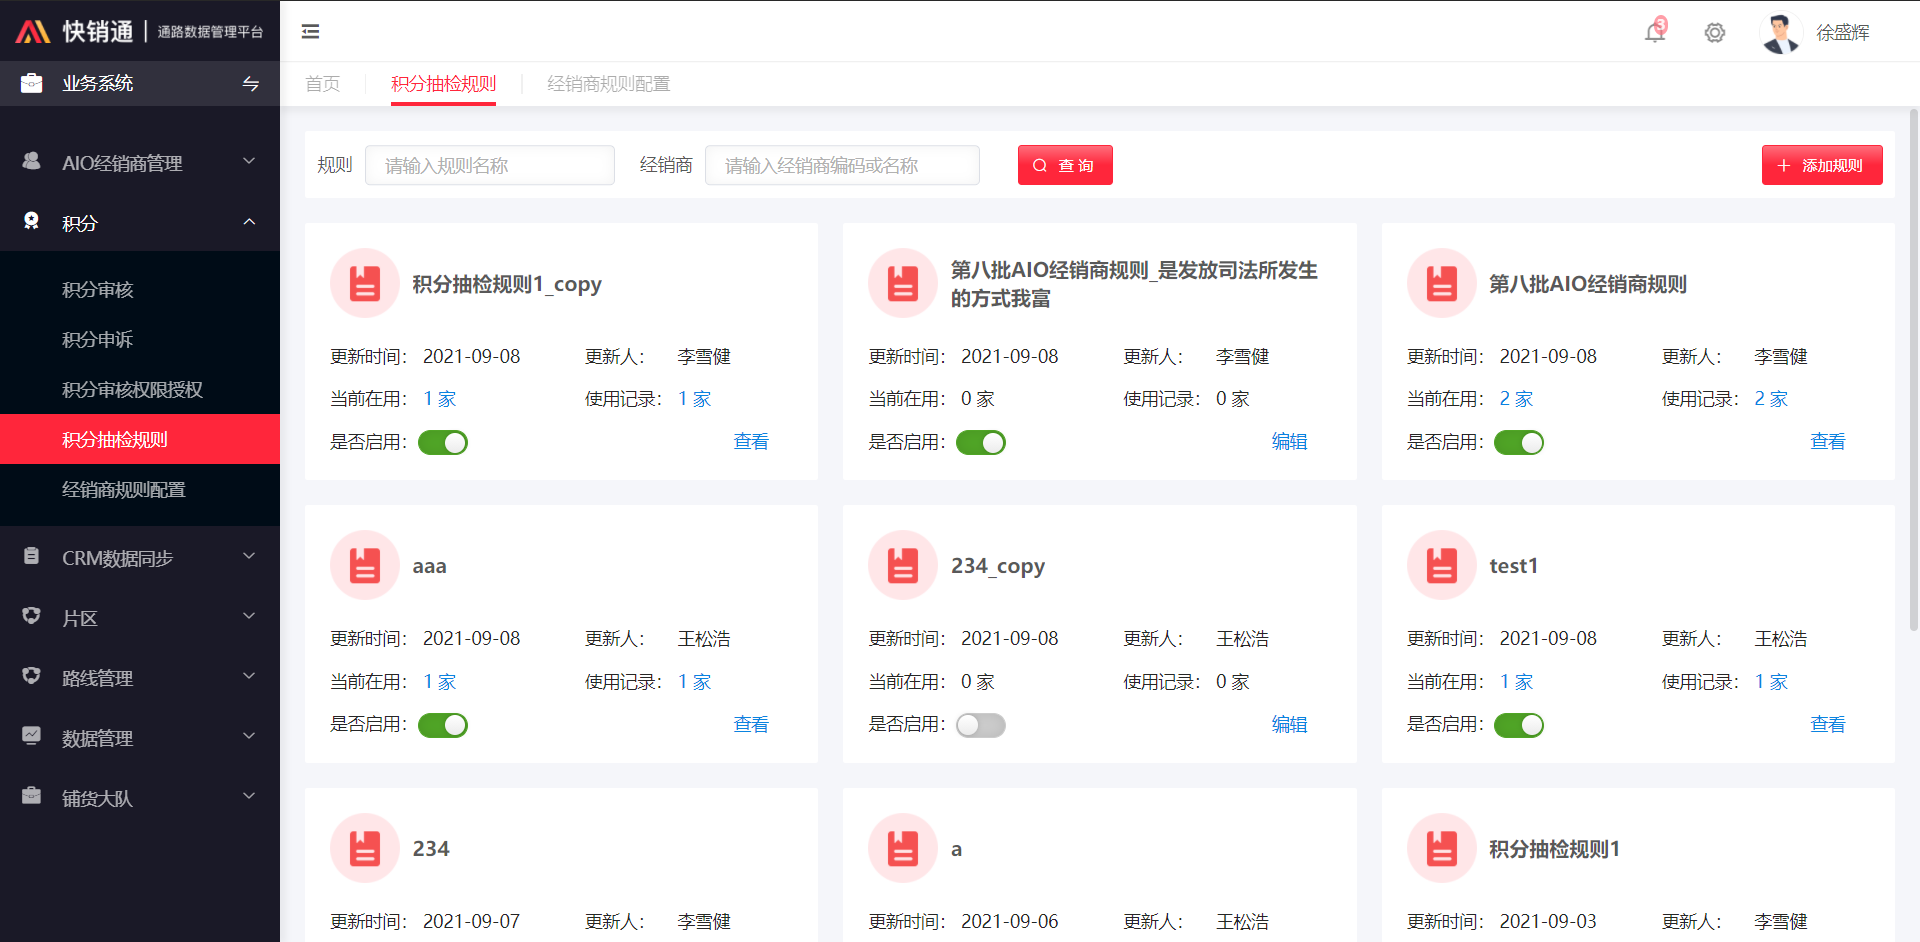
Task: Open 当前在用 1 家 on 积分抽检规则1_copy
Action: click(x=440, y=399)
